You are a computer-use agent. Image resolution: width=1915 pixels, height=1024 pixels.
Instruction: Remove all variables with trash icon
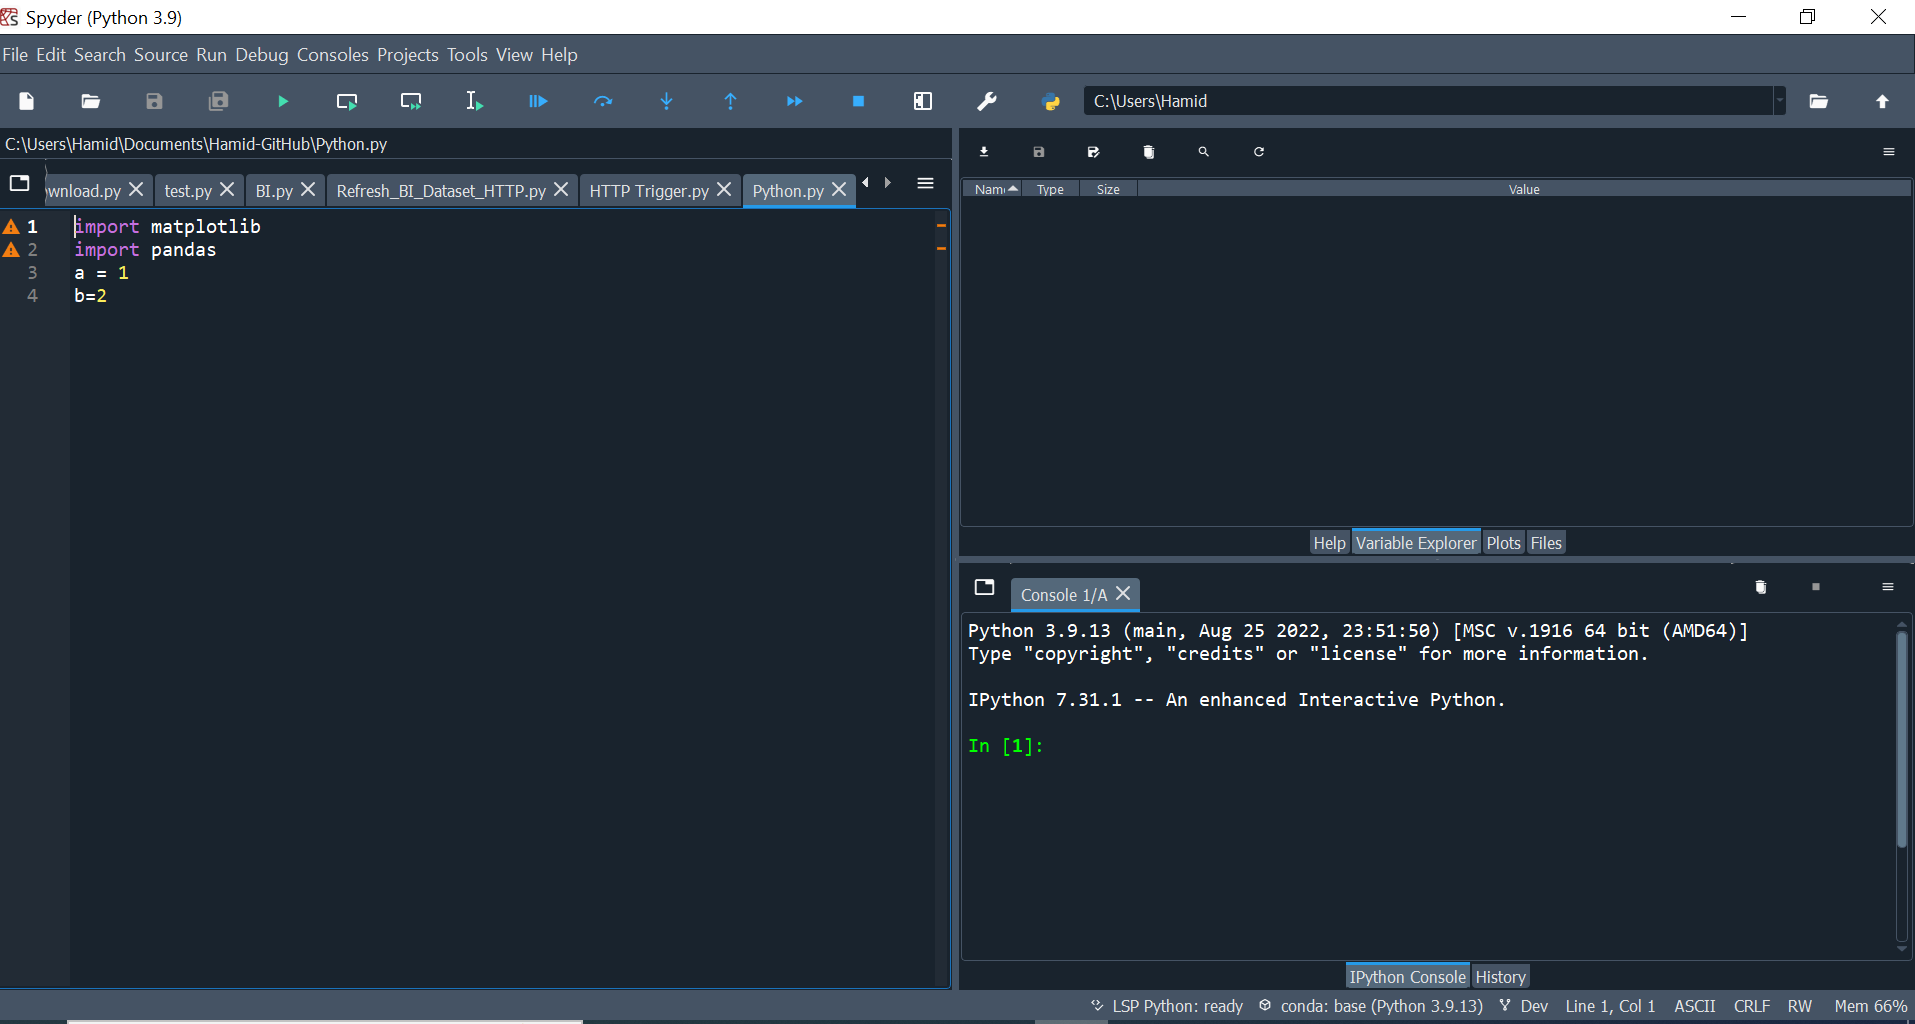(x=1149, y=152)
